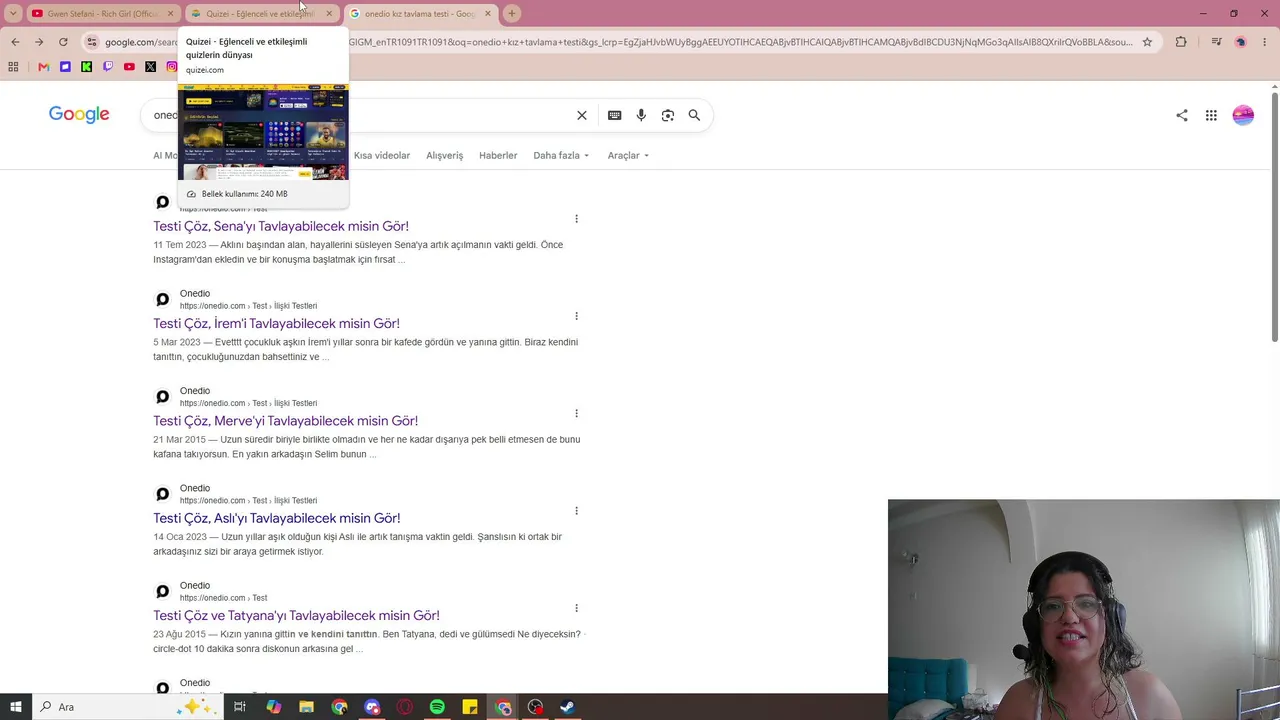Close the Gwen Stefani tab
The height and width of the screenshot is (720, 1280).
click(170, 14)
